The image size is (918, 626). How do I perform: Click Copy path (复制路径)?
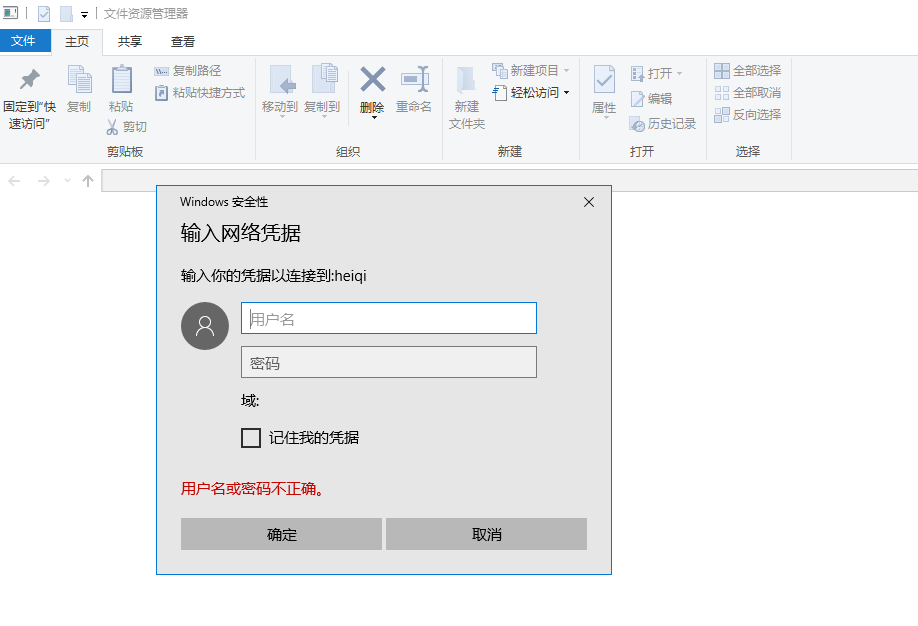coord(188,71)
